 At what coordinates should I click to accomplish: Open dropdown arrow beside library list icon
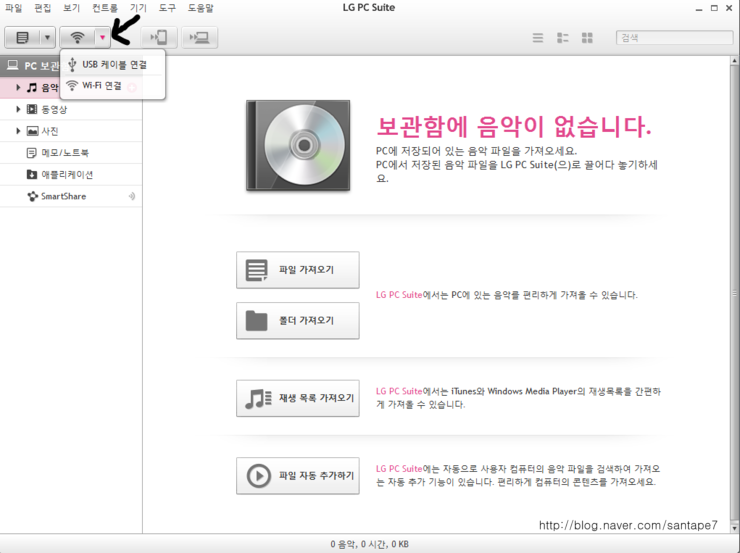[47, 37]
